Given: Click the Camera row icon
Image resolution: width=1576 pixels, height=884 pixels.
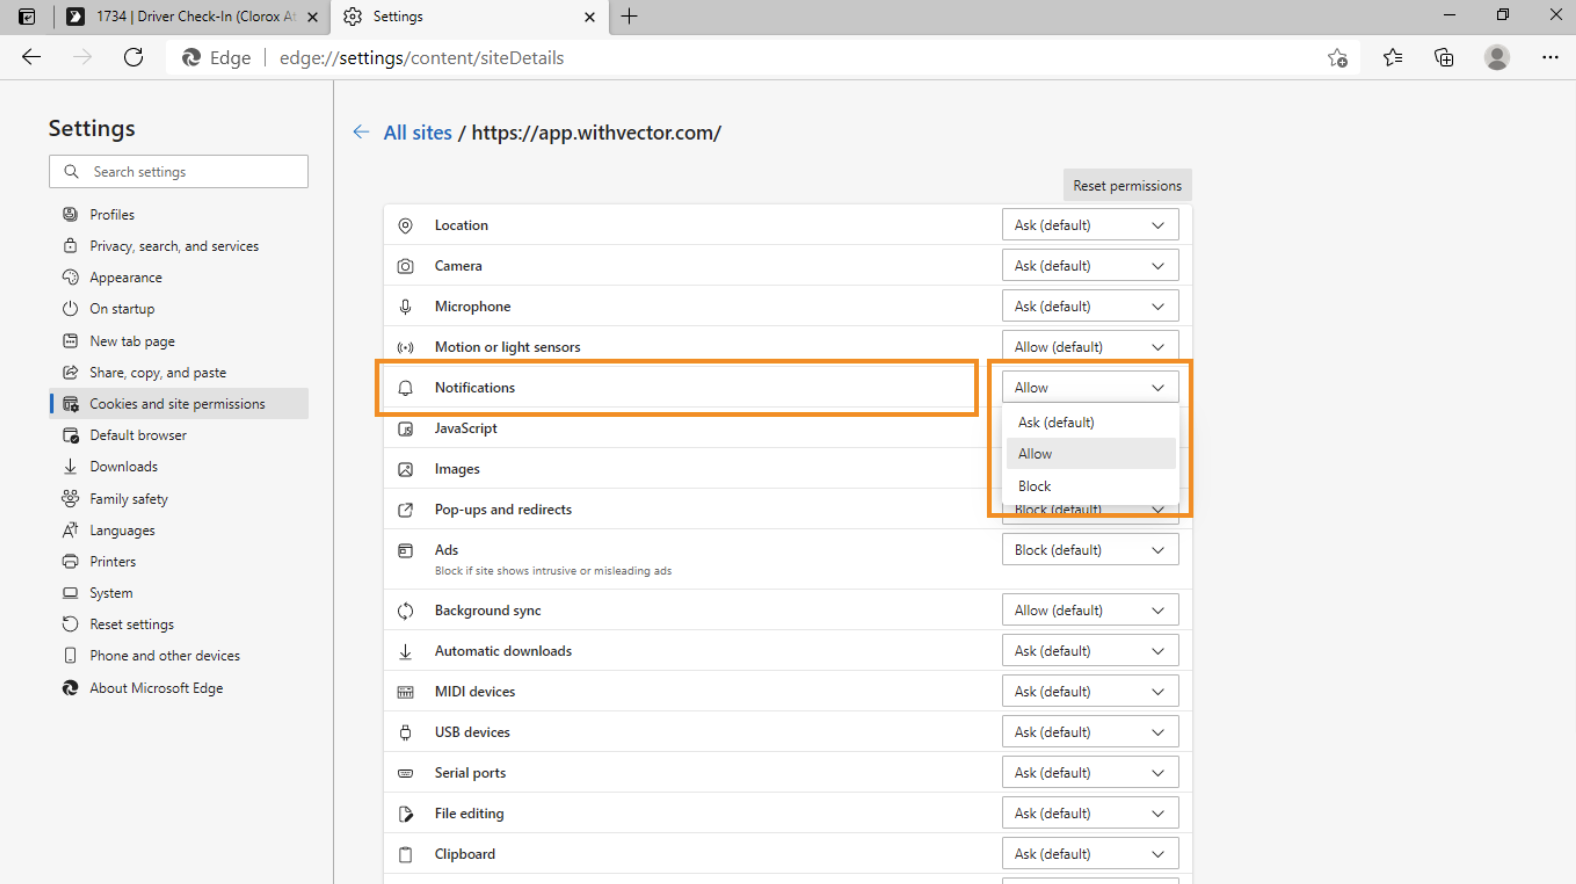Looking at the screenshot, I should (x=405, y=266).
